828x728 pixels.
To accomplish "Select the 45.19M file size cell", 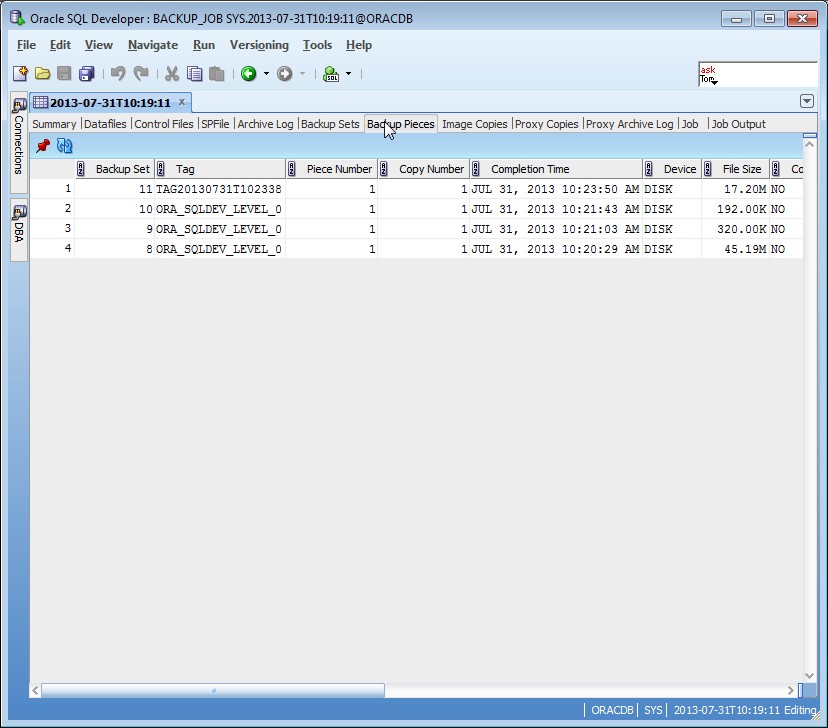I will 735,249.
